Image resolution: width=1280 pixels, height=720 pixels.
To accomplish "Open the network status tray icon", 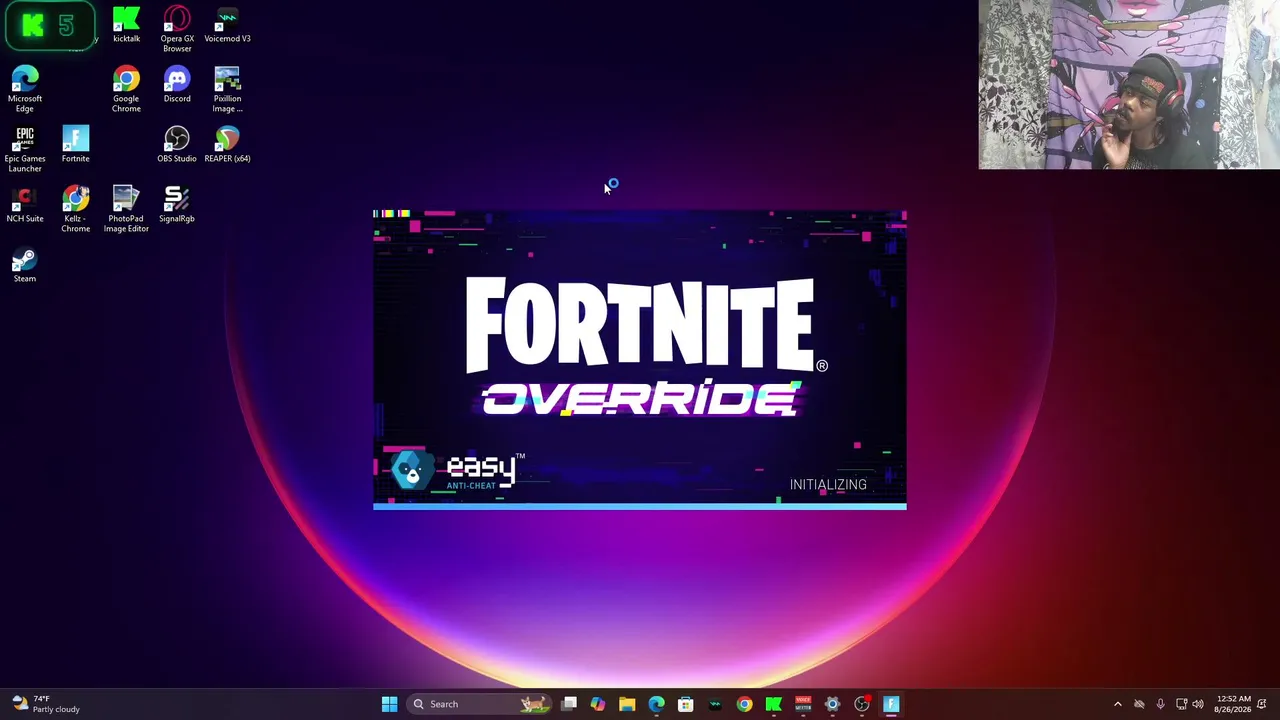I will click(1181, 704).
